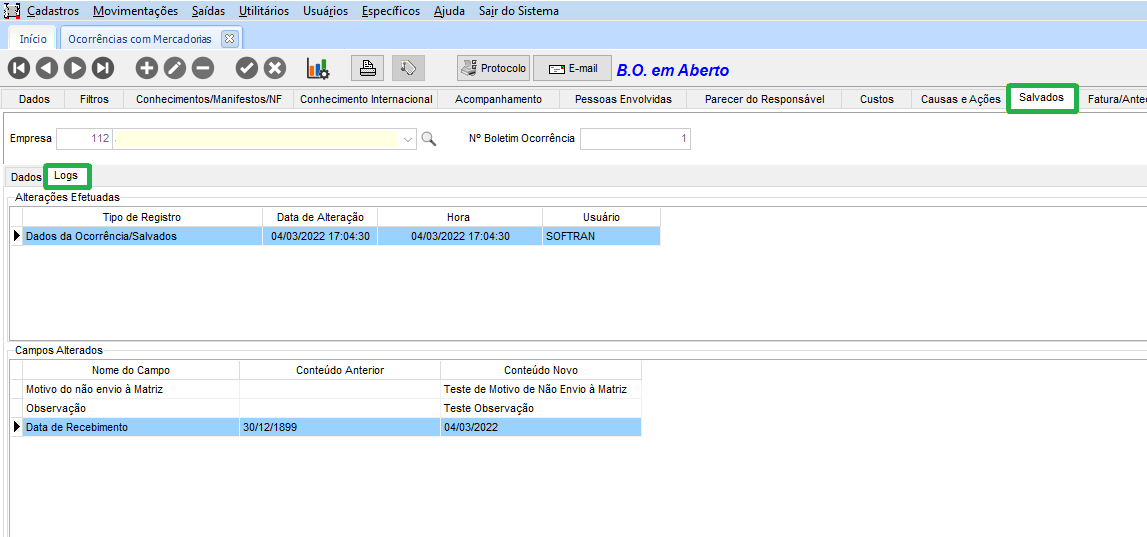Image resolution: width=1147 pixels, height=537 pixels.
Task: Jump to the last record
Action: (103, 68)
